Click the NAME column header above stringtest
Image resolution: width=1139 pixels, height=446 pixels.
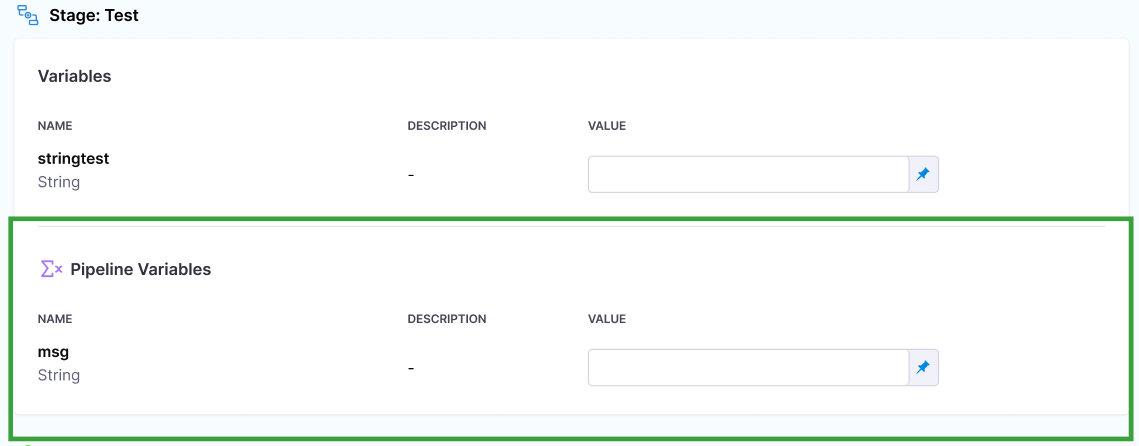[55, 126]
